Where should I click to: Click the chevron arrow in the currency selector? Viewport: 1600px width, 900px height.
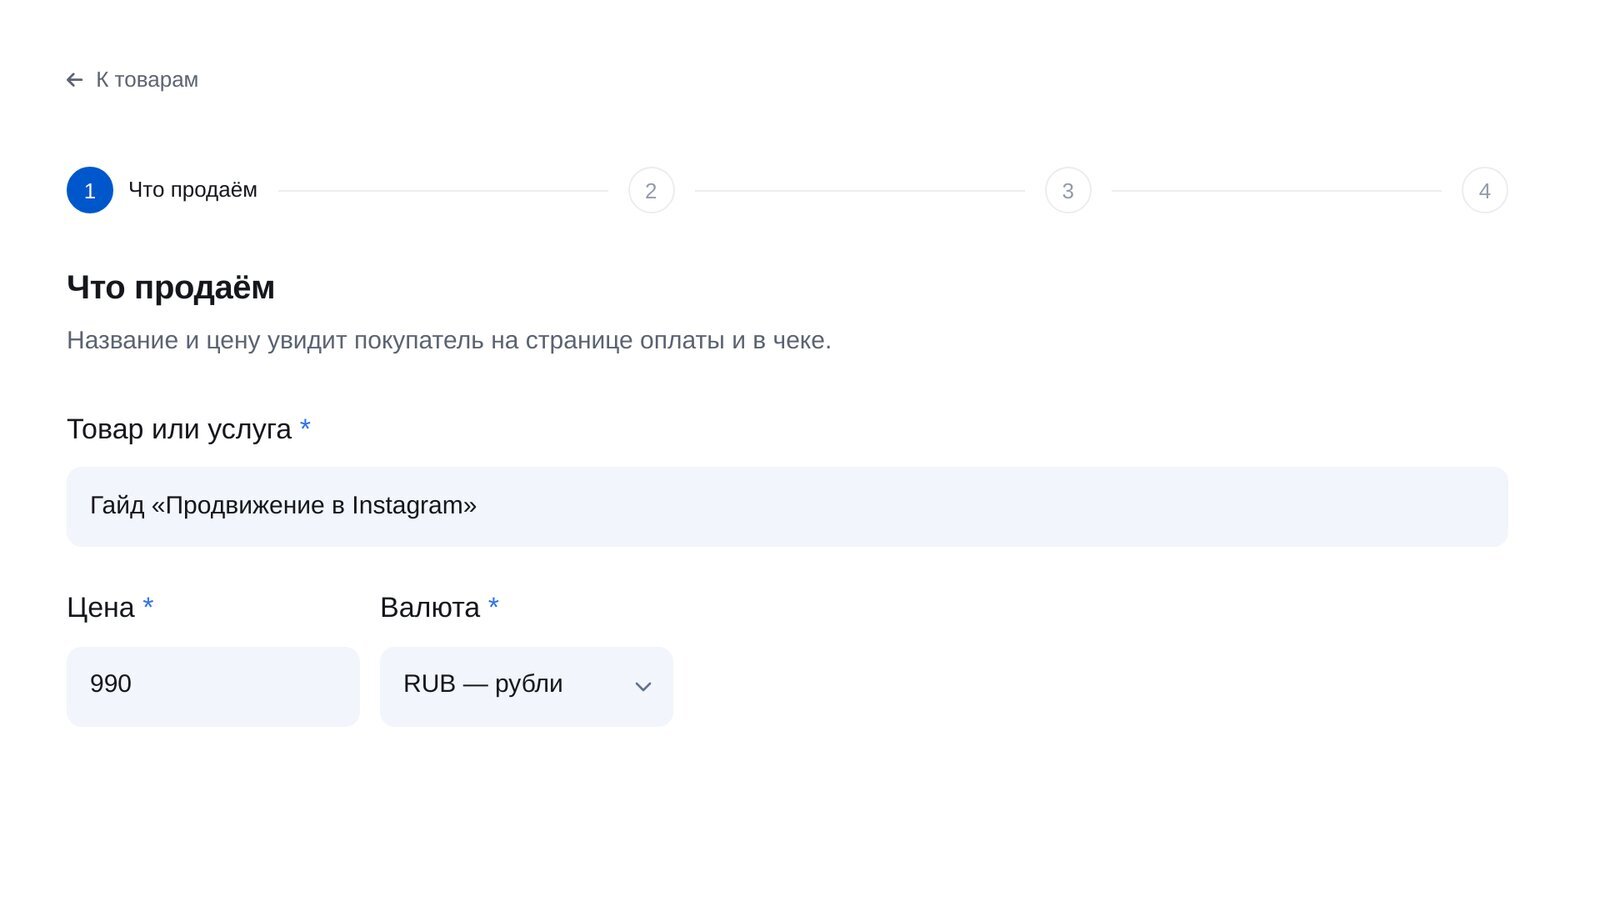coord(643,687)
